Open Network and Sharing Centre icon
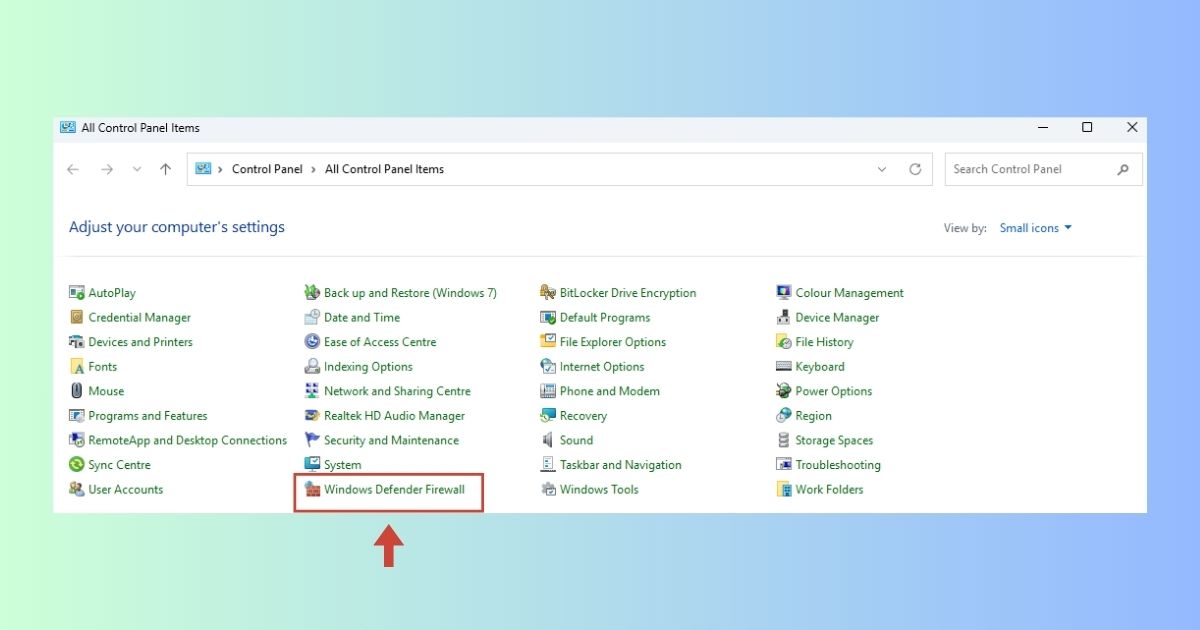The height and width of the screenshot is (630, 1200). tap(312, 391)
